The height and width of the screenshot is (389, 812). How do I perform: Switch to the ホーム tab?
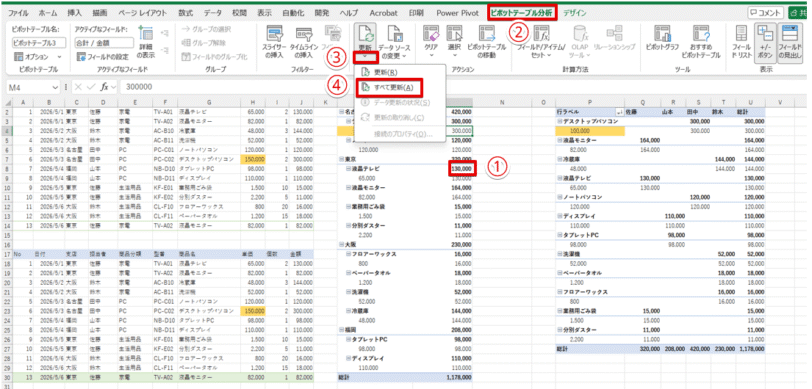pyautogui.click(x=48, y=13)
